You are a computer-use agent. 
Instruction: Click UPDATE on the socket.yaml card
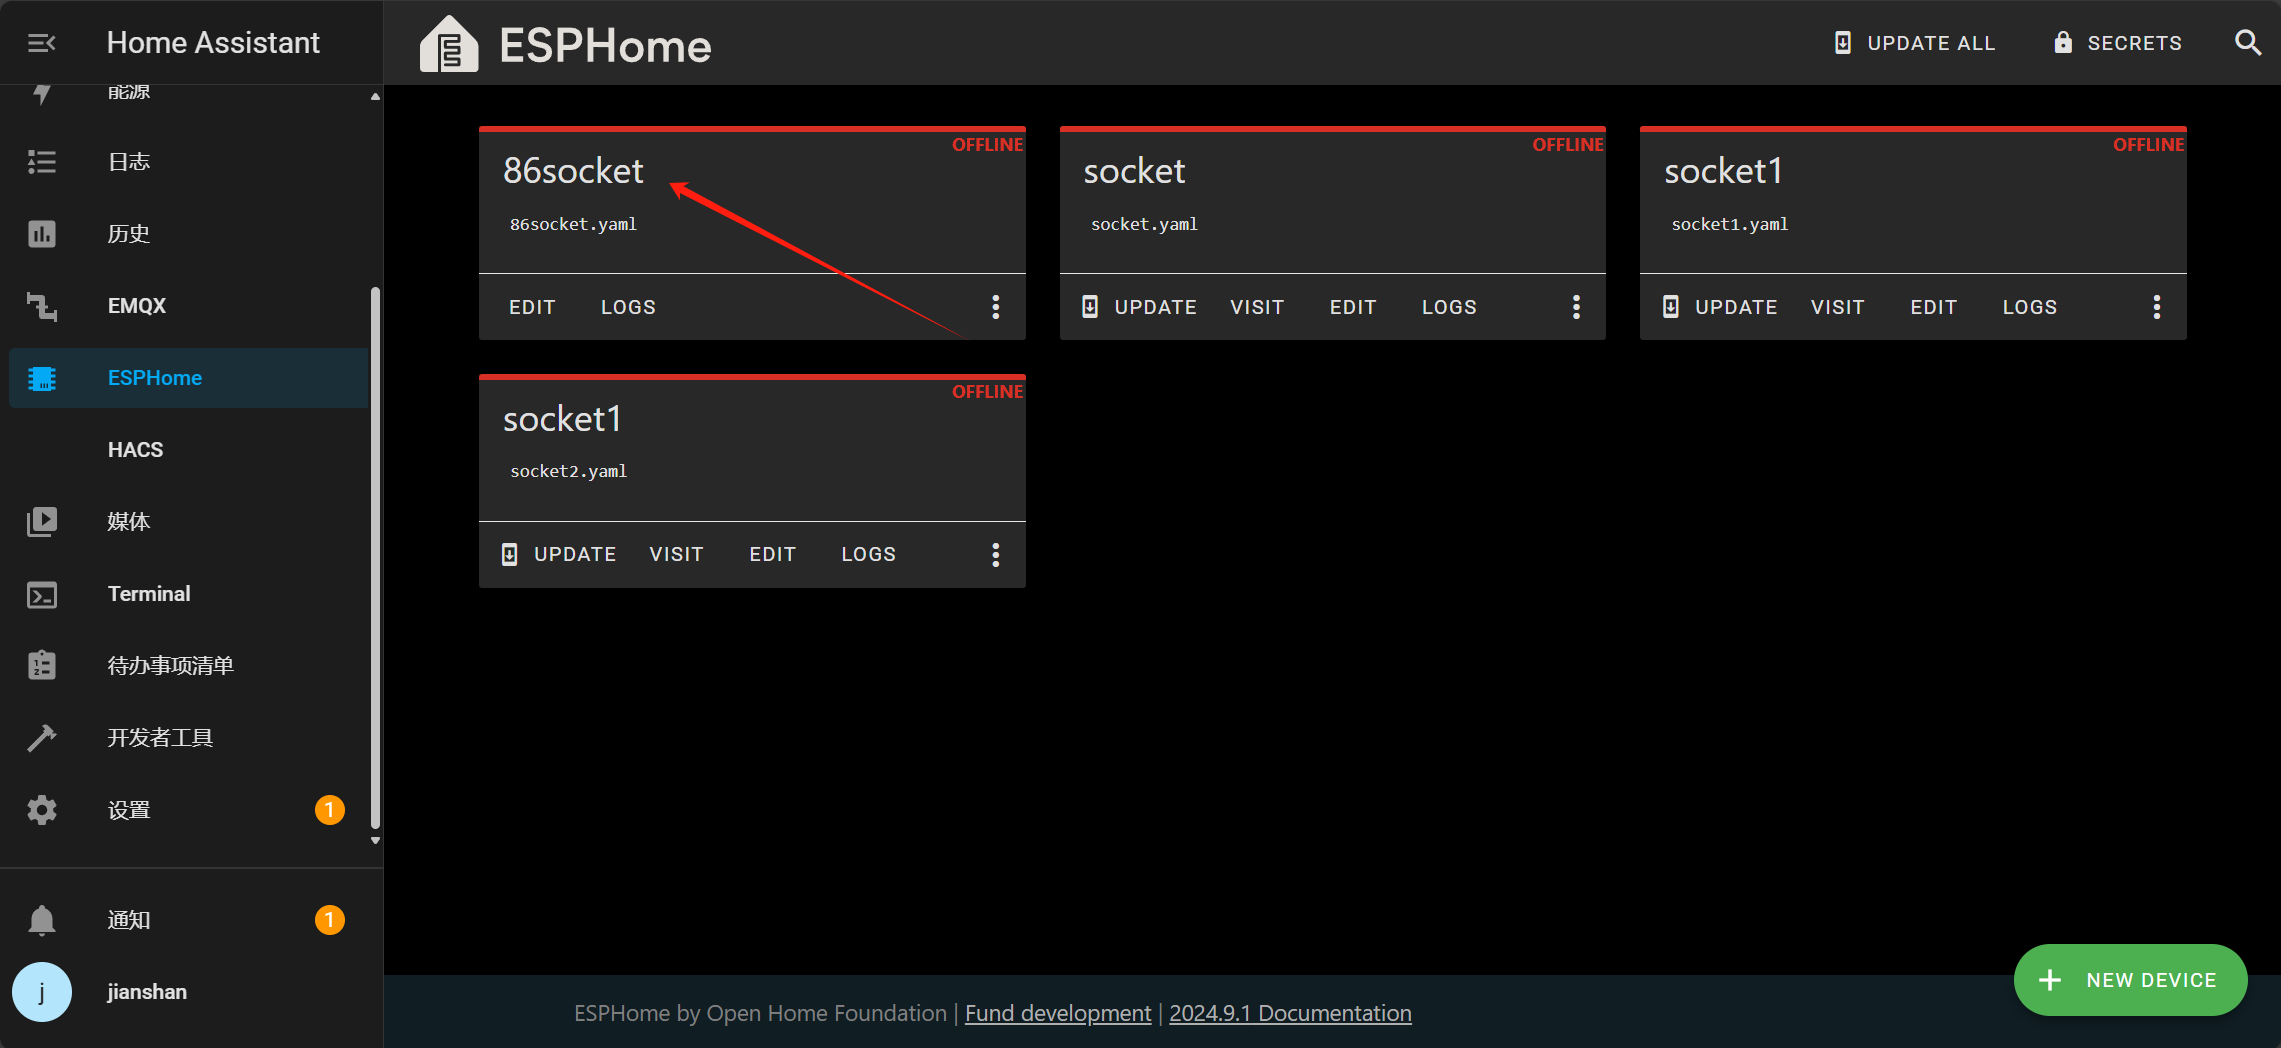(1139, 307)
